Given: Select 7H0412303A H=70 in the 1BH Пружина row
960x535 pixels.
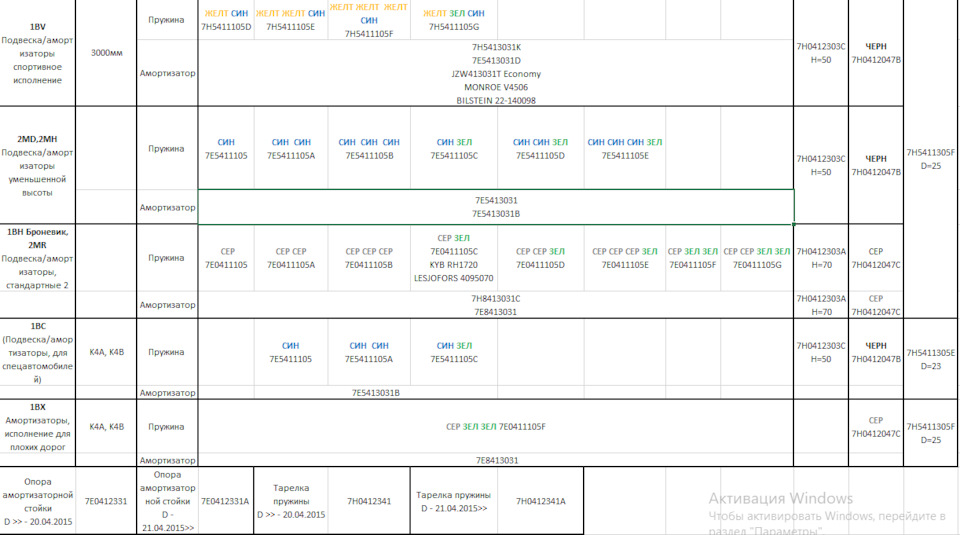Looking at the screenshot, I should coord(821,258).
